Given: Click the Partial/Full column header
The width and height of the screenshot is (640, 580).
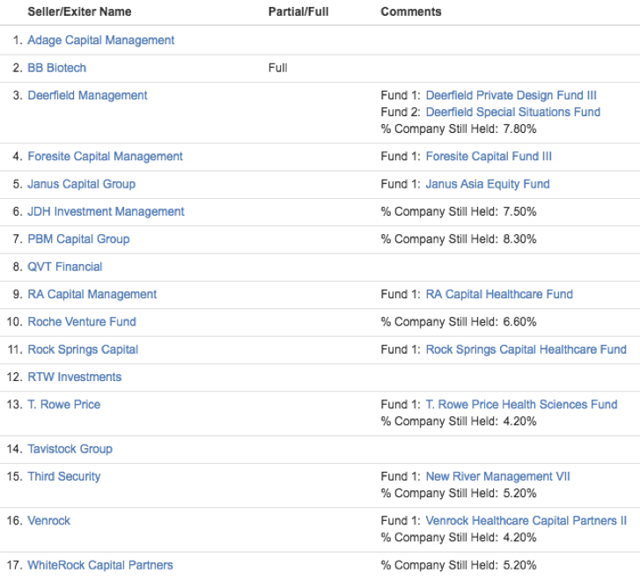Looking at the screenshot, I should tap(298, 12).
